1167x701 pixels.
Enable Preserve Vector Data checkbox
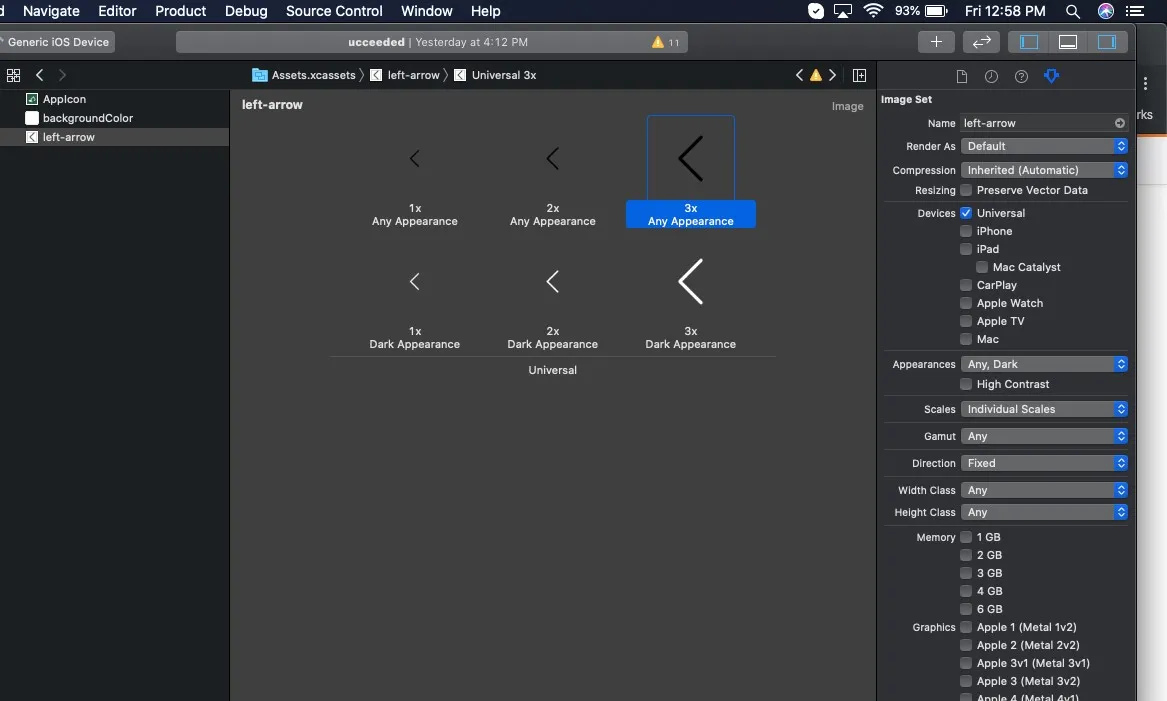[966, 190]
